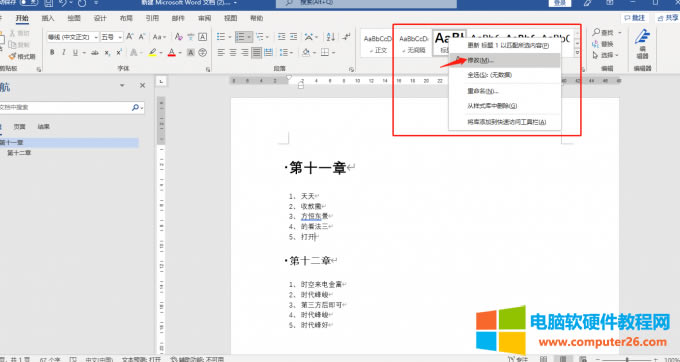This screenshot has width=680, height=362.
Task: Click the navigation search magnifier icon
Action: tap(135, 107)
